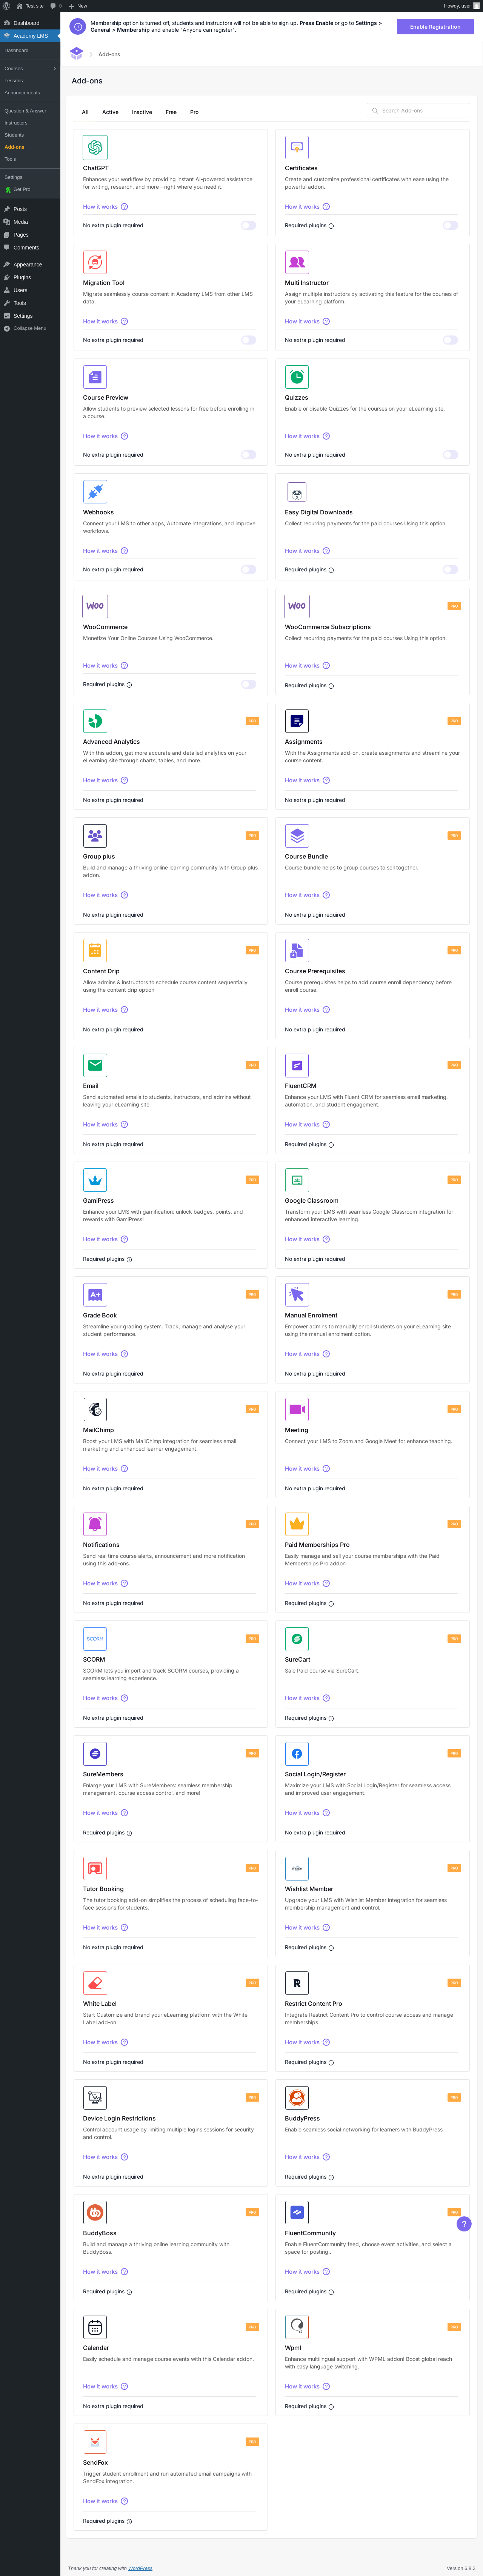Open Get Pro in the sidebar
The image size is (483, 2576).
tap(22, 189)
